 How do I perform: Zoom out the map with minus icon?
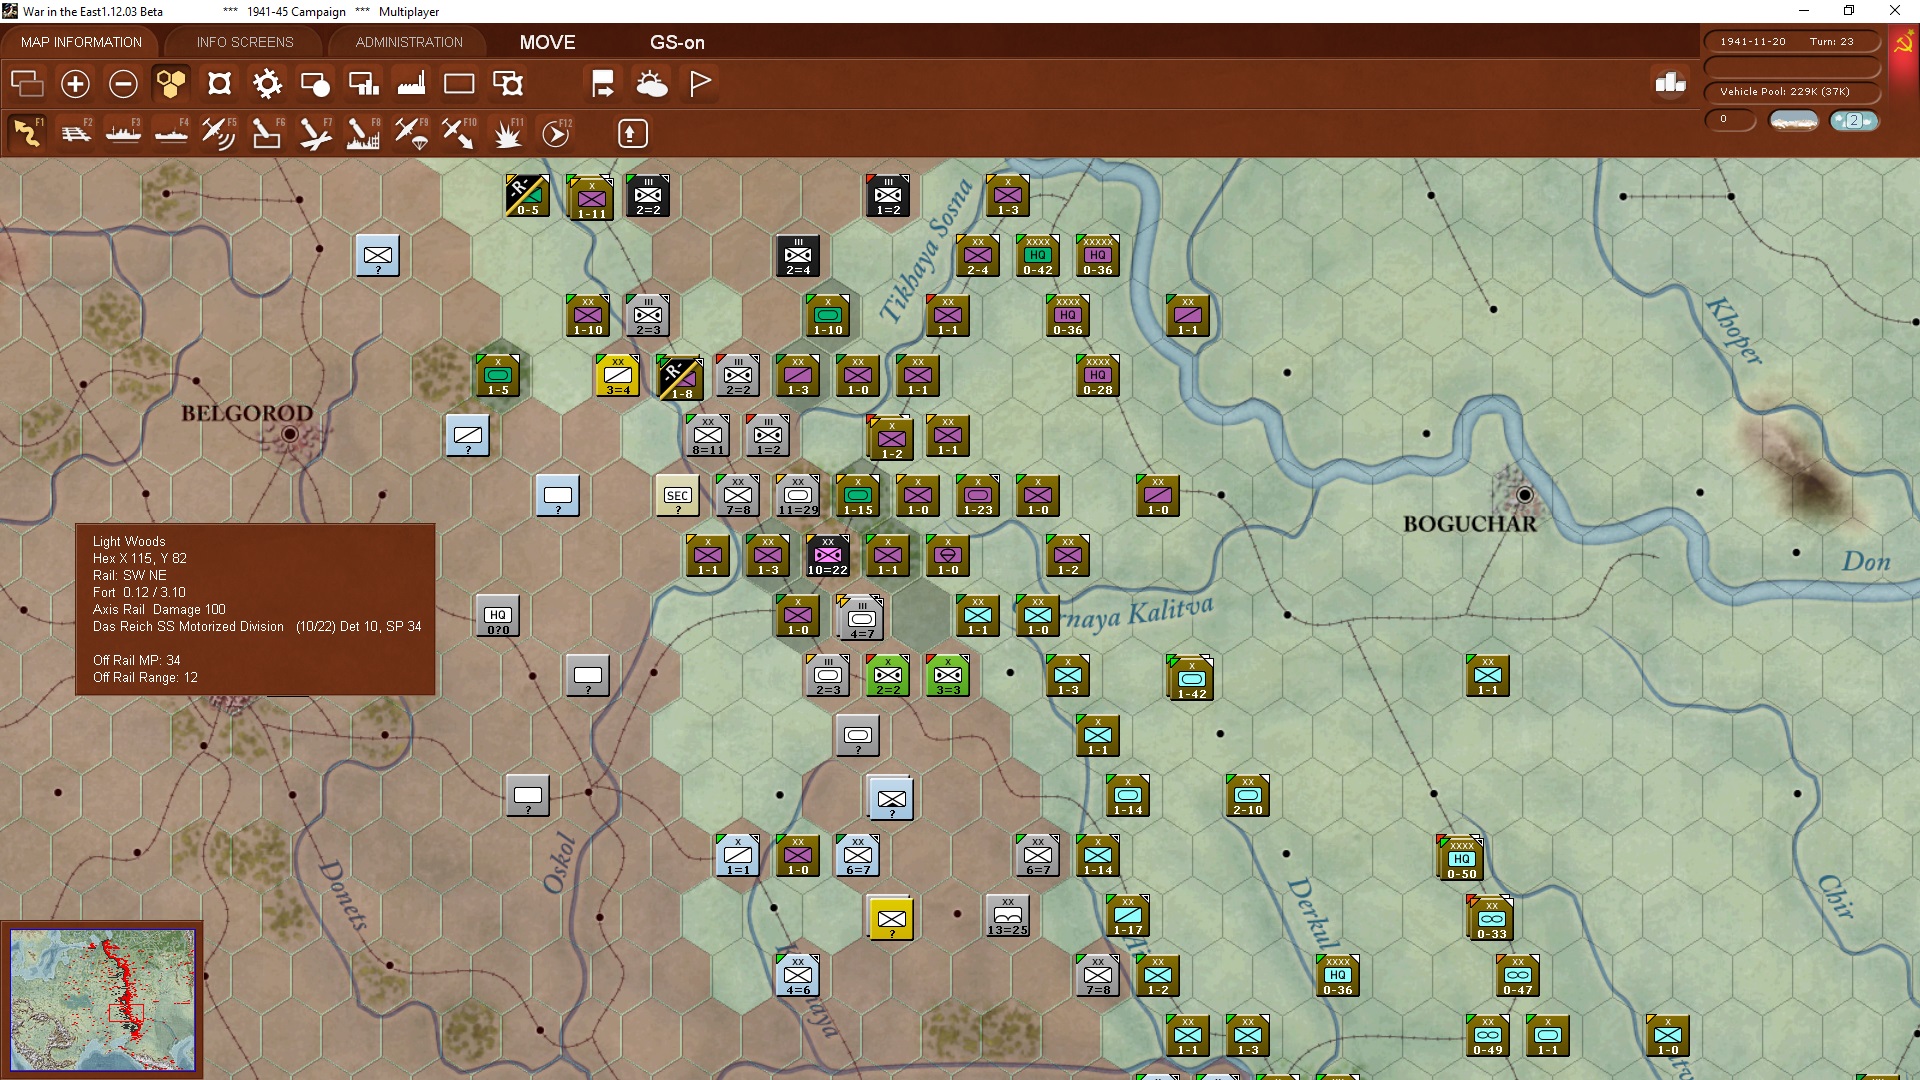(x=123, y=84)
